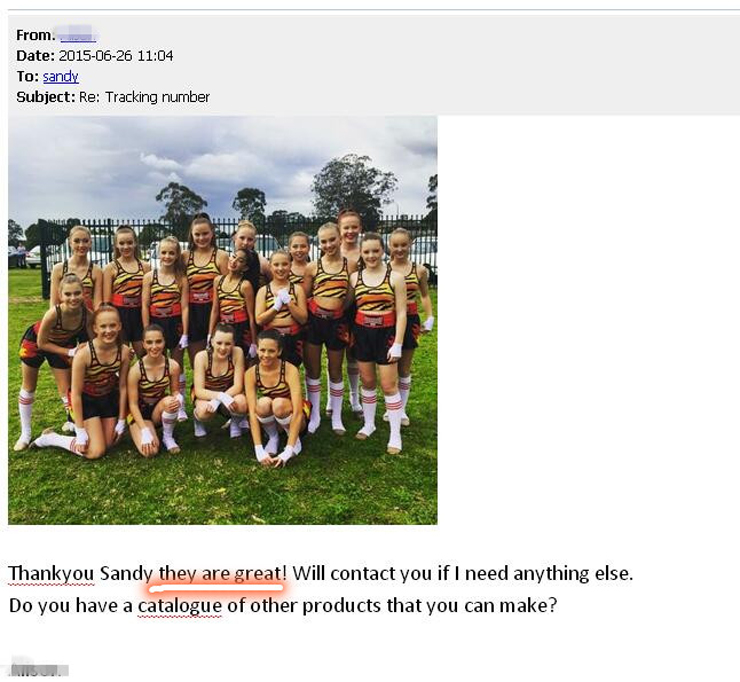Click the word "Sandy" in the message body
Viewport: 740px width, 682px height.
[126, 573]
